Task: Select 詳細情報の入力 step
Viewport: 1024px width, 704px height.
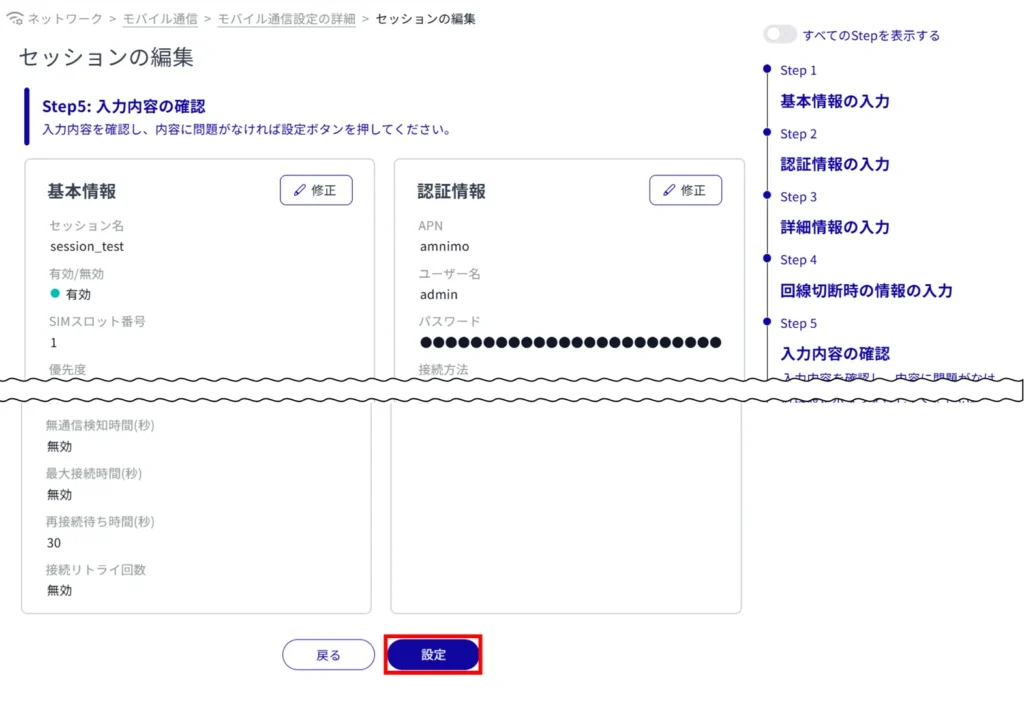Action: coord(834,227)
